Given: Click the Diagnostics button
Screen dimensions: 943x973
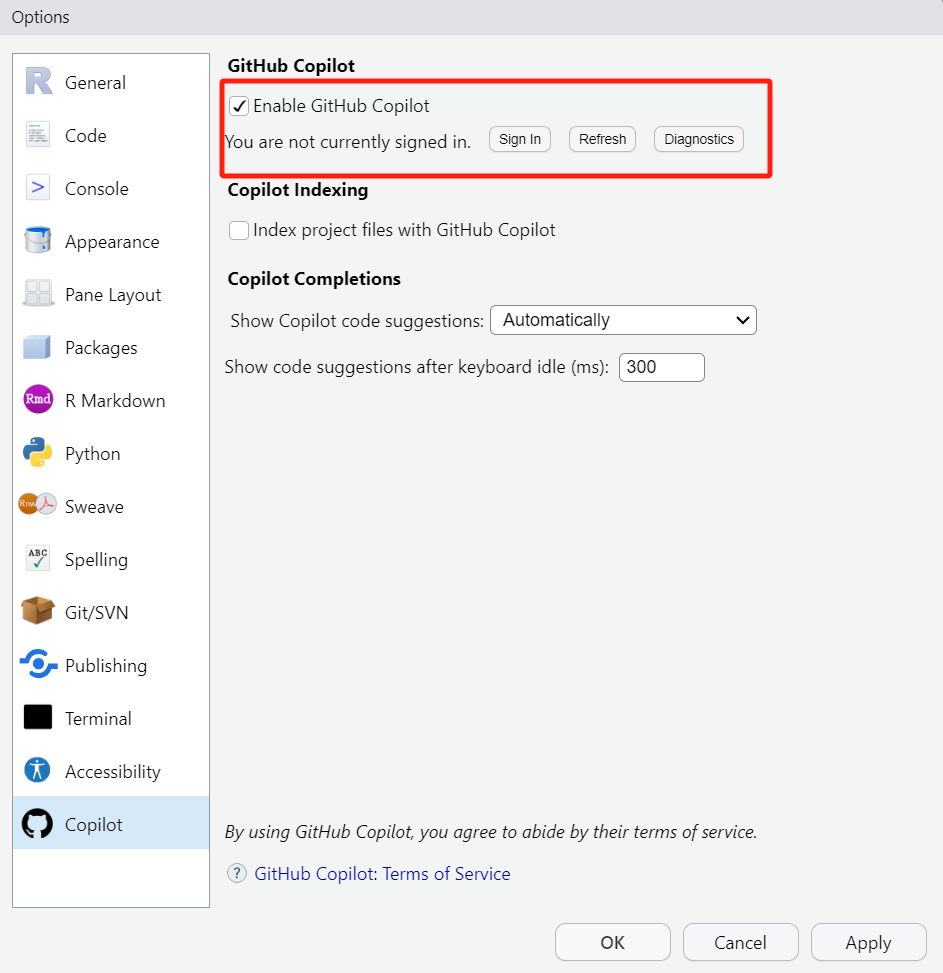Looking at the screenshot, I should coord(699,139).
